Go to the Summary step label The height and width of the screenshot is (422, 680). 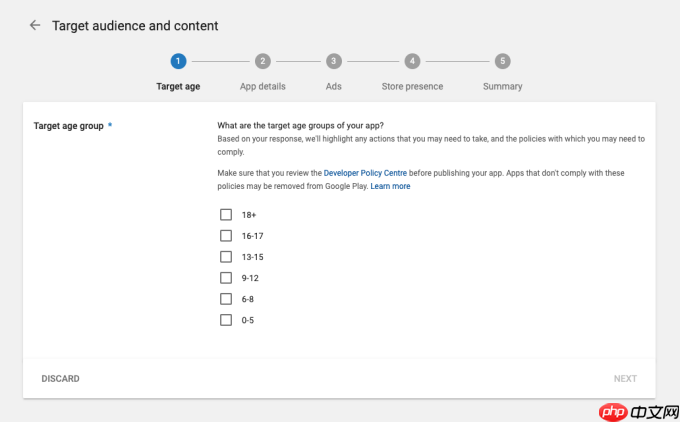pyautogui.click(x=502, y=87)
